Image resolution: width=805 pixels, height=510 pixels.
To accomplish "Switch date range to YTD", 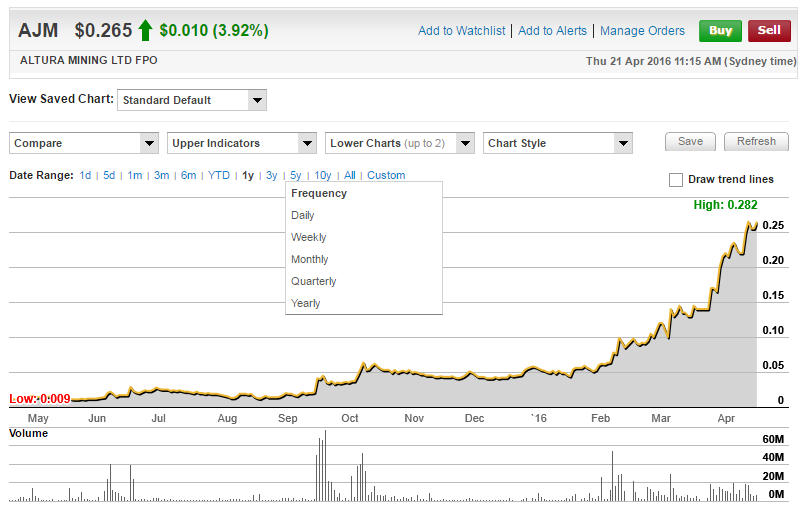I will (x=218, y=175).
